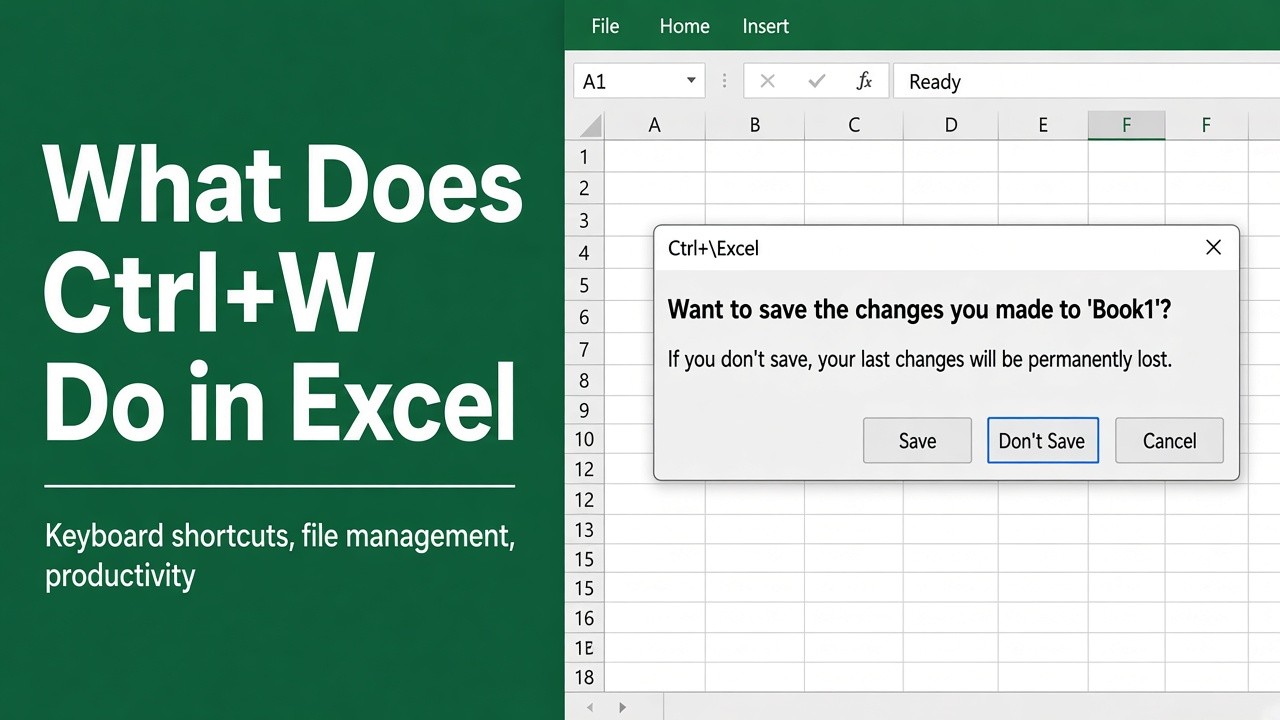
Task: Switch to the Home ribbon tab
Action: [x=684, y=26]
